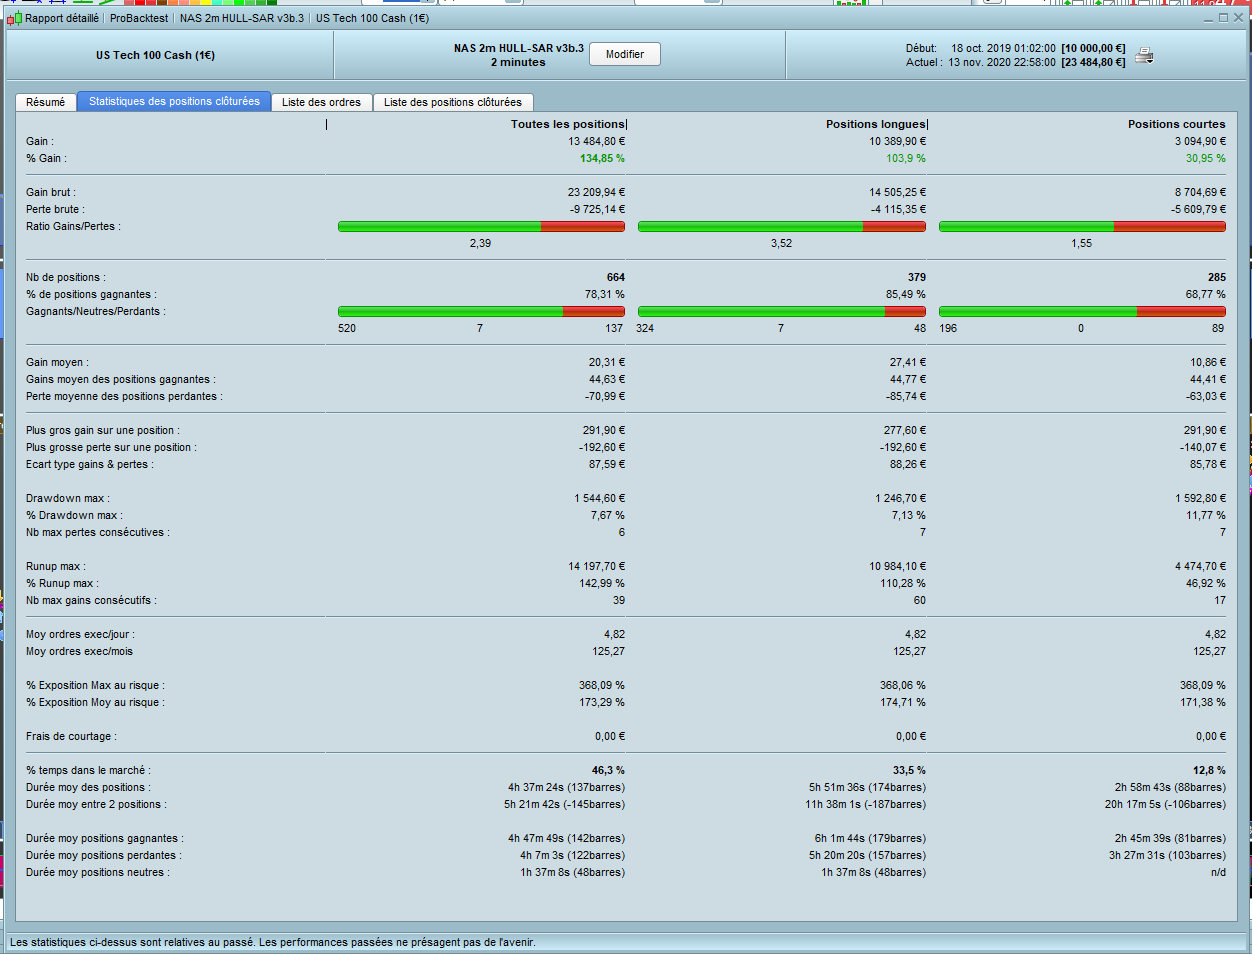The image size is (1252, 954).
Task: Click the short position count 285
Action: [x=1216, y=277]
